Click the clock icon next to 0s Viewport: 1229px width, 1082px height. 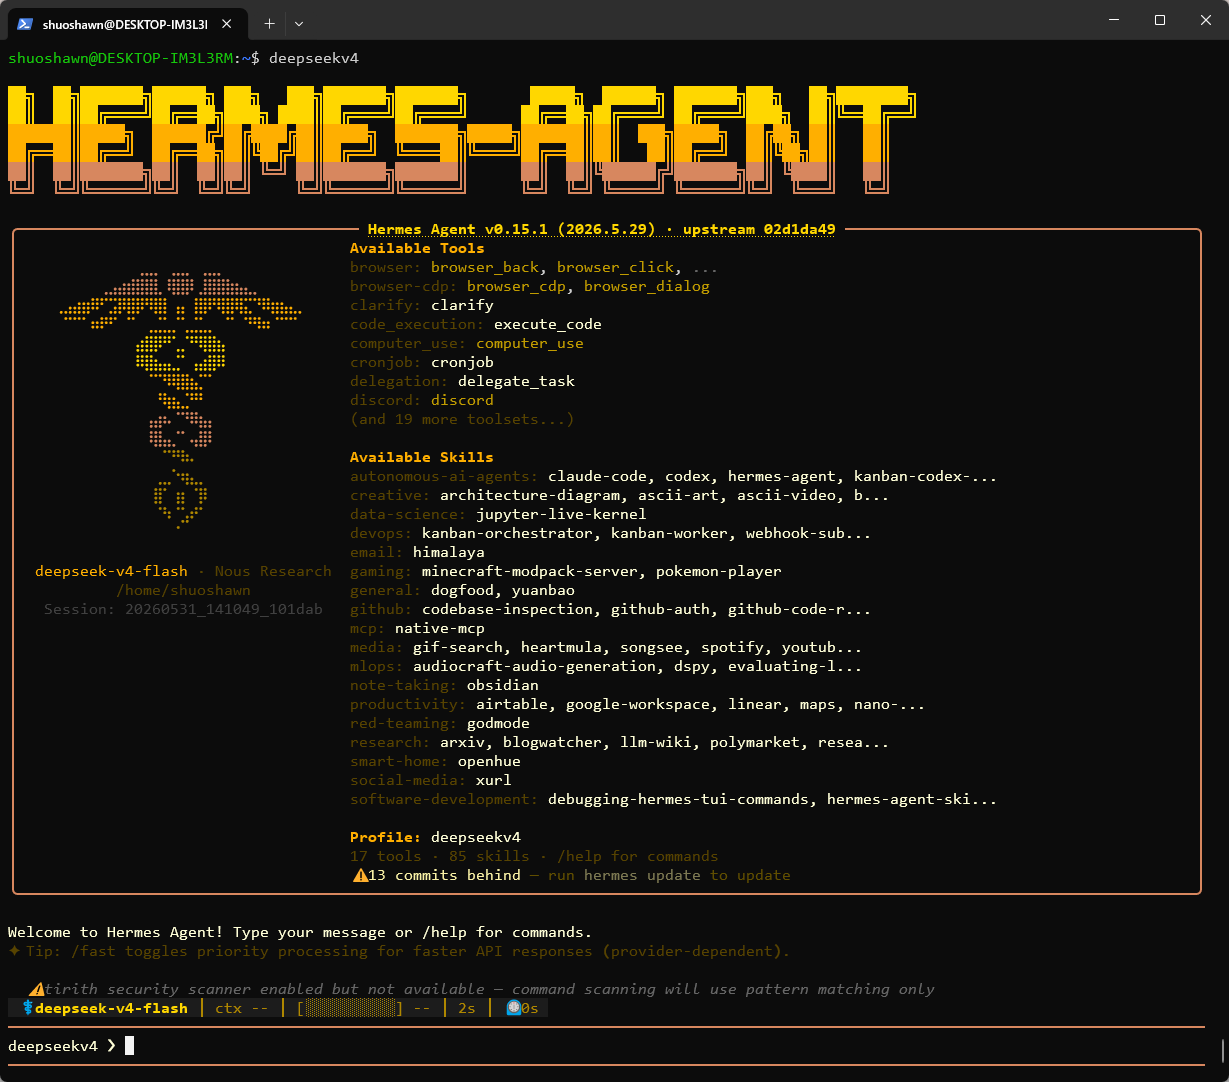(x=513, y=1008)
